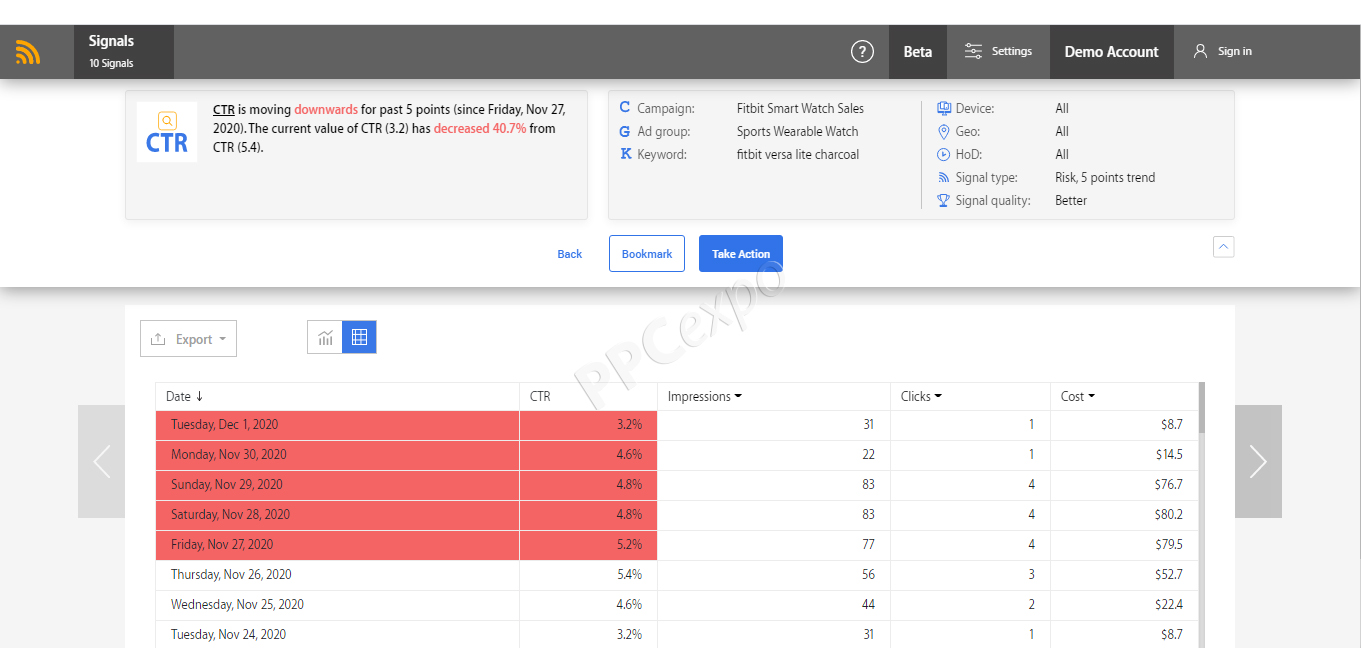Click the Take Action button

(x=741, y=254)
